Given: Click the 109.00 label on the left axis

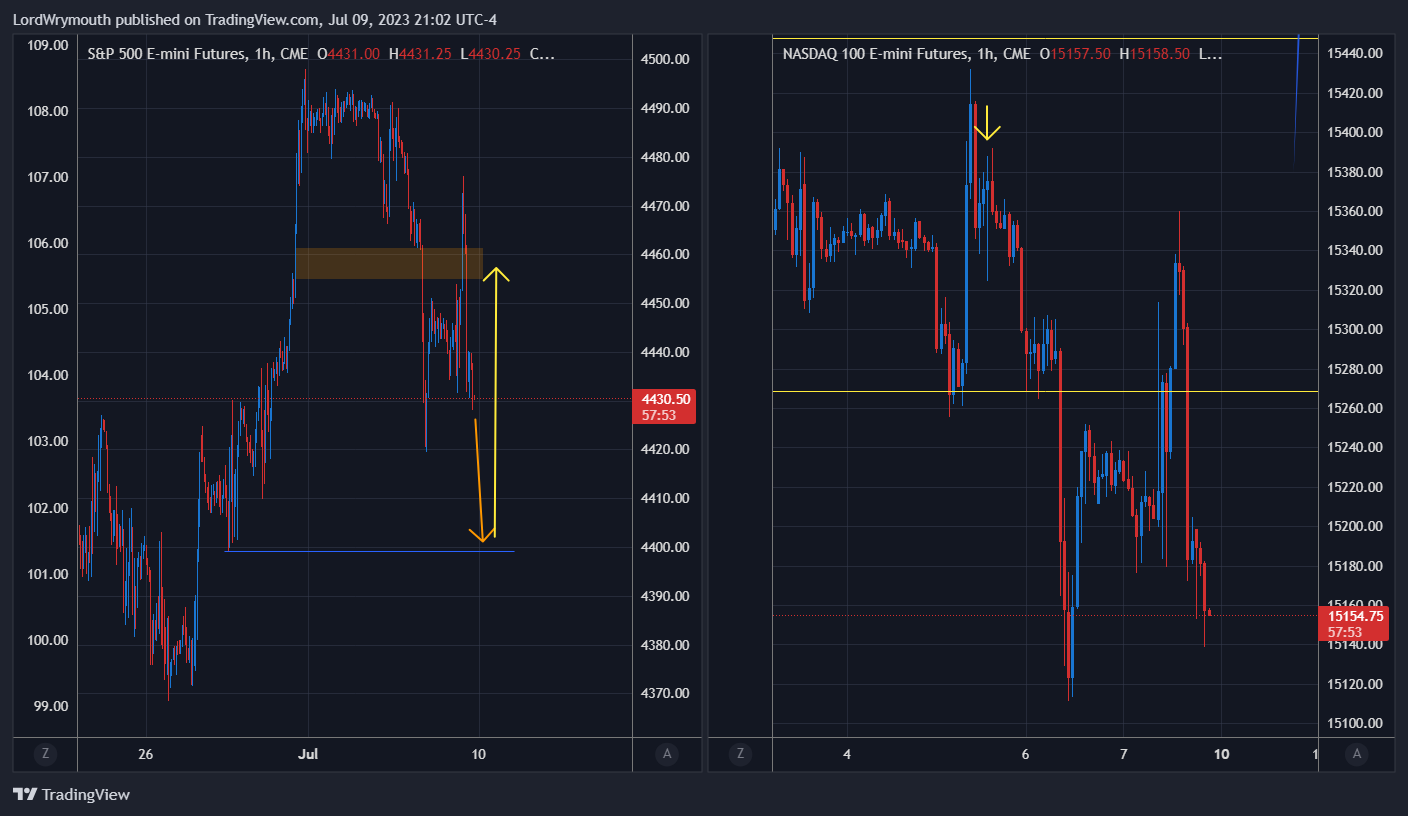Looking at the screenshot, I should [48, 45].
